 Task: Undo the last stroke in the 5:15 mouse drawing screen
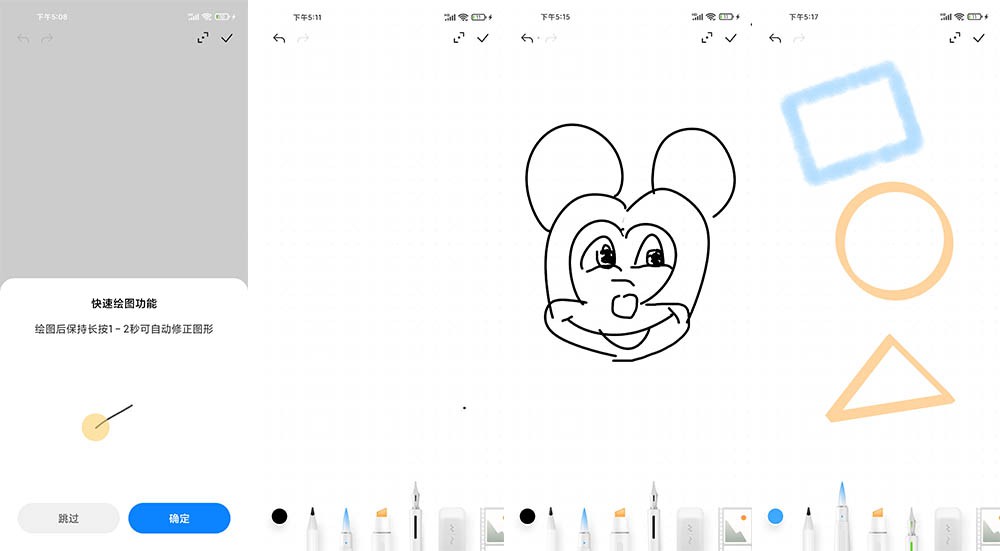(x=527, y=38)
